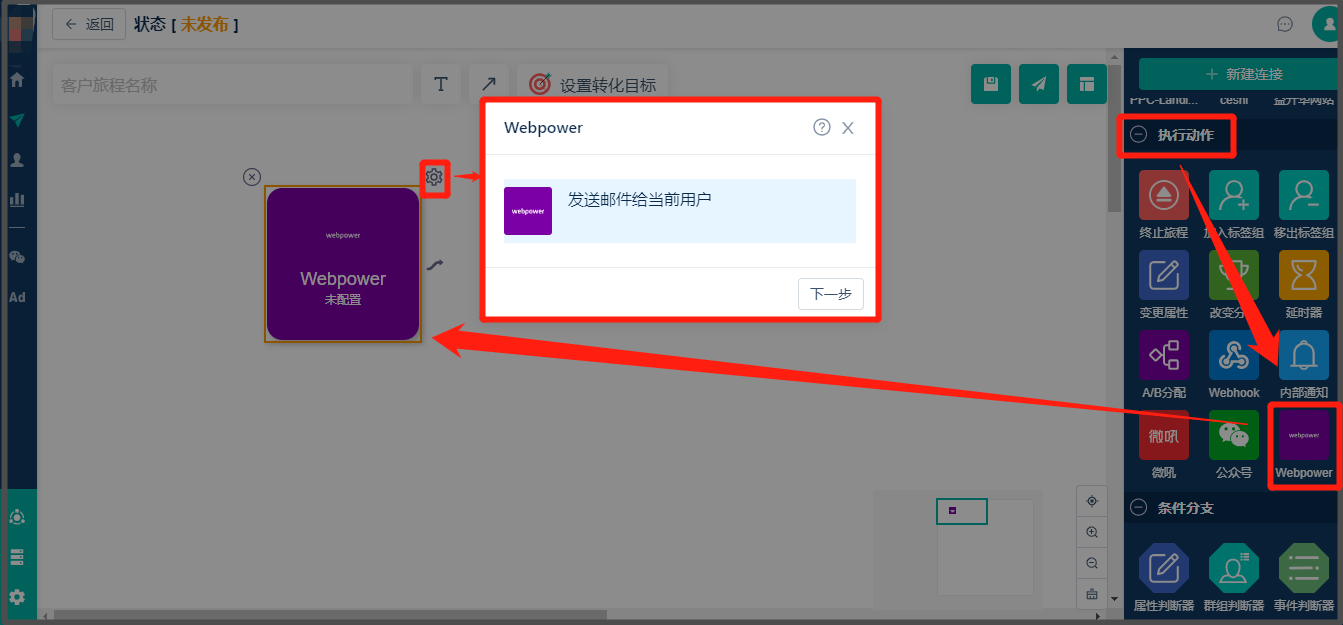1343x625 pixels.
Task: Remove the Webpower node with X icon
Action: pyautogui.click(x=252, y=177)
